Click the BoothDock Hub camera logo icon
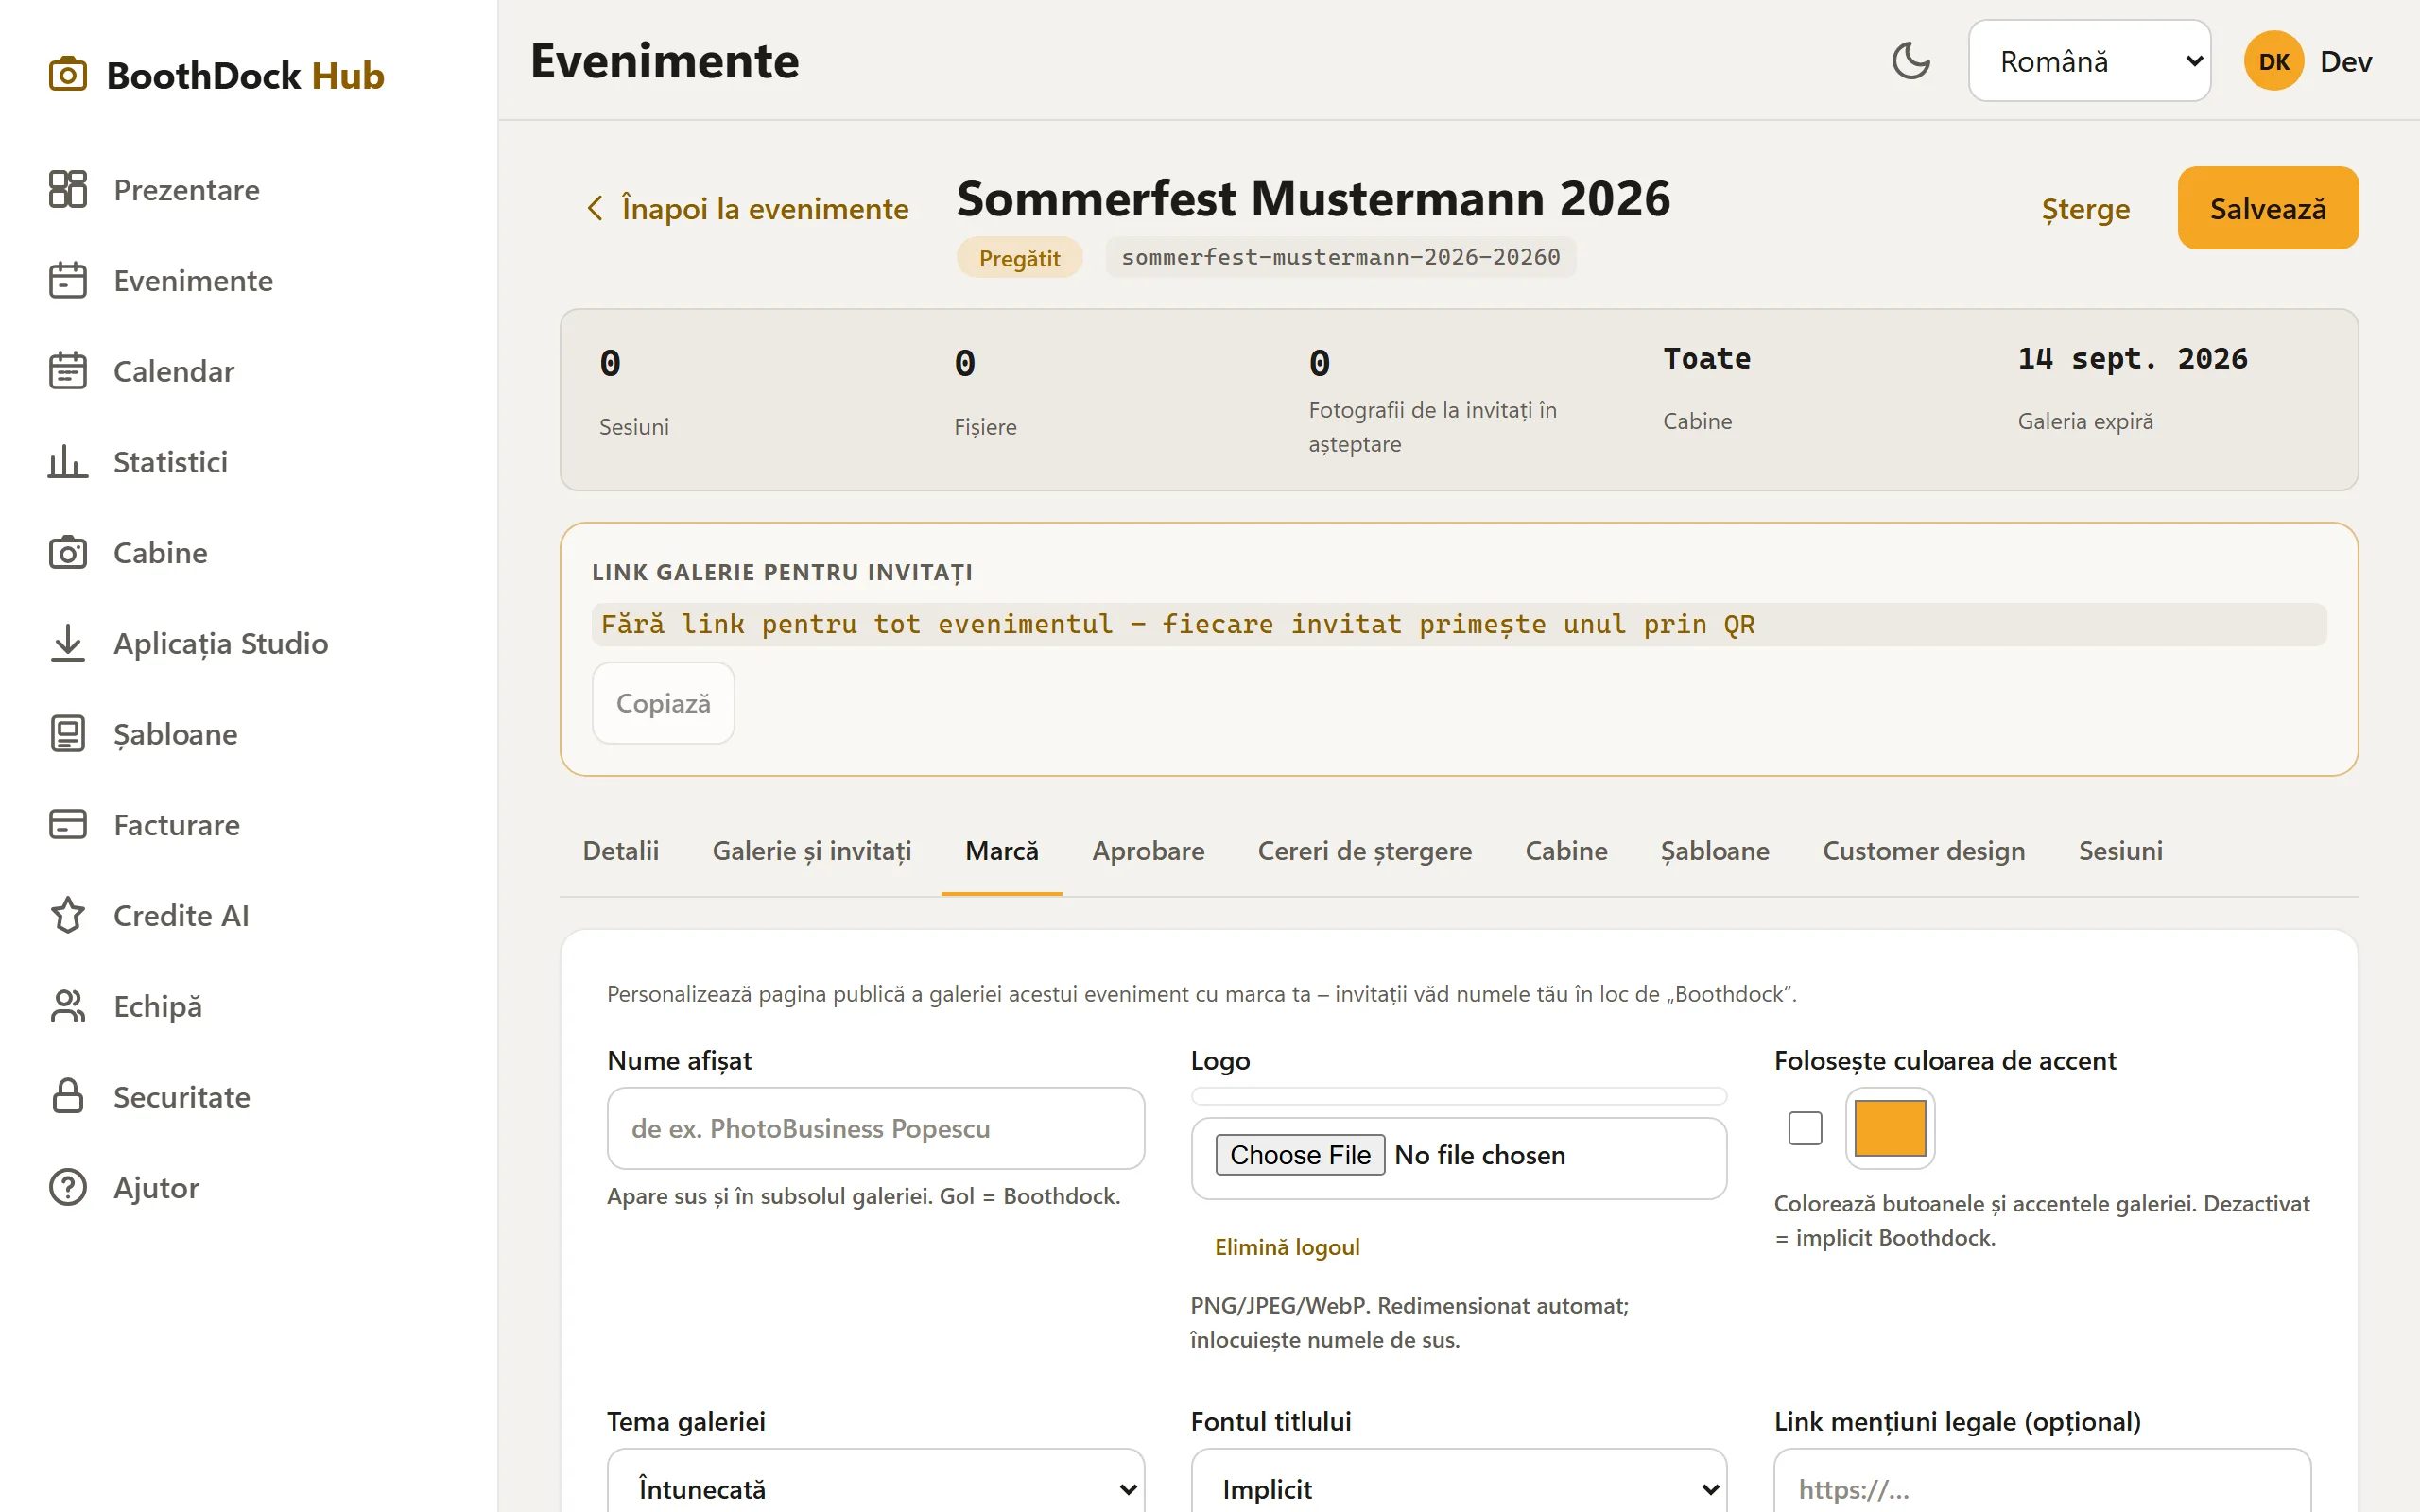2420x1512 pixels. click(68, 75)
